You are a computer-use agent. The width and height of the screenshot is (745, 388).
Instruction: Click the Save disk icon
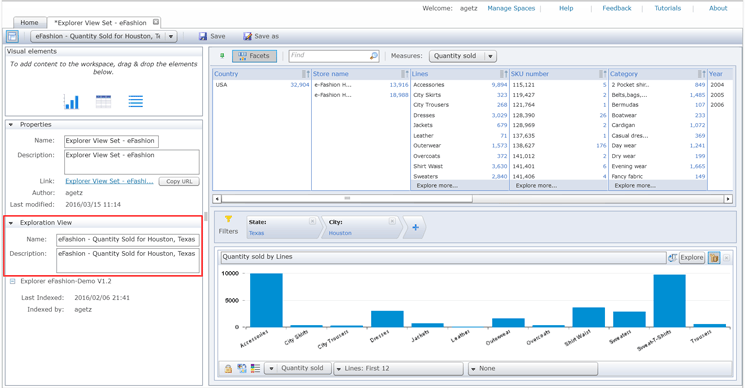point(203,36)
